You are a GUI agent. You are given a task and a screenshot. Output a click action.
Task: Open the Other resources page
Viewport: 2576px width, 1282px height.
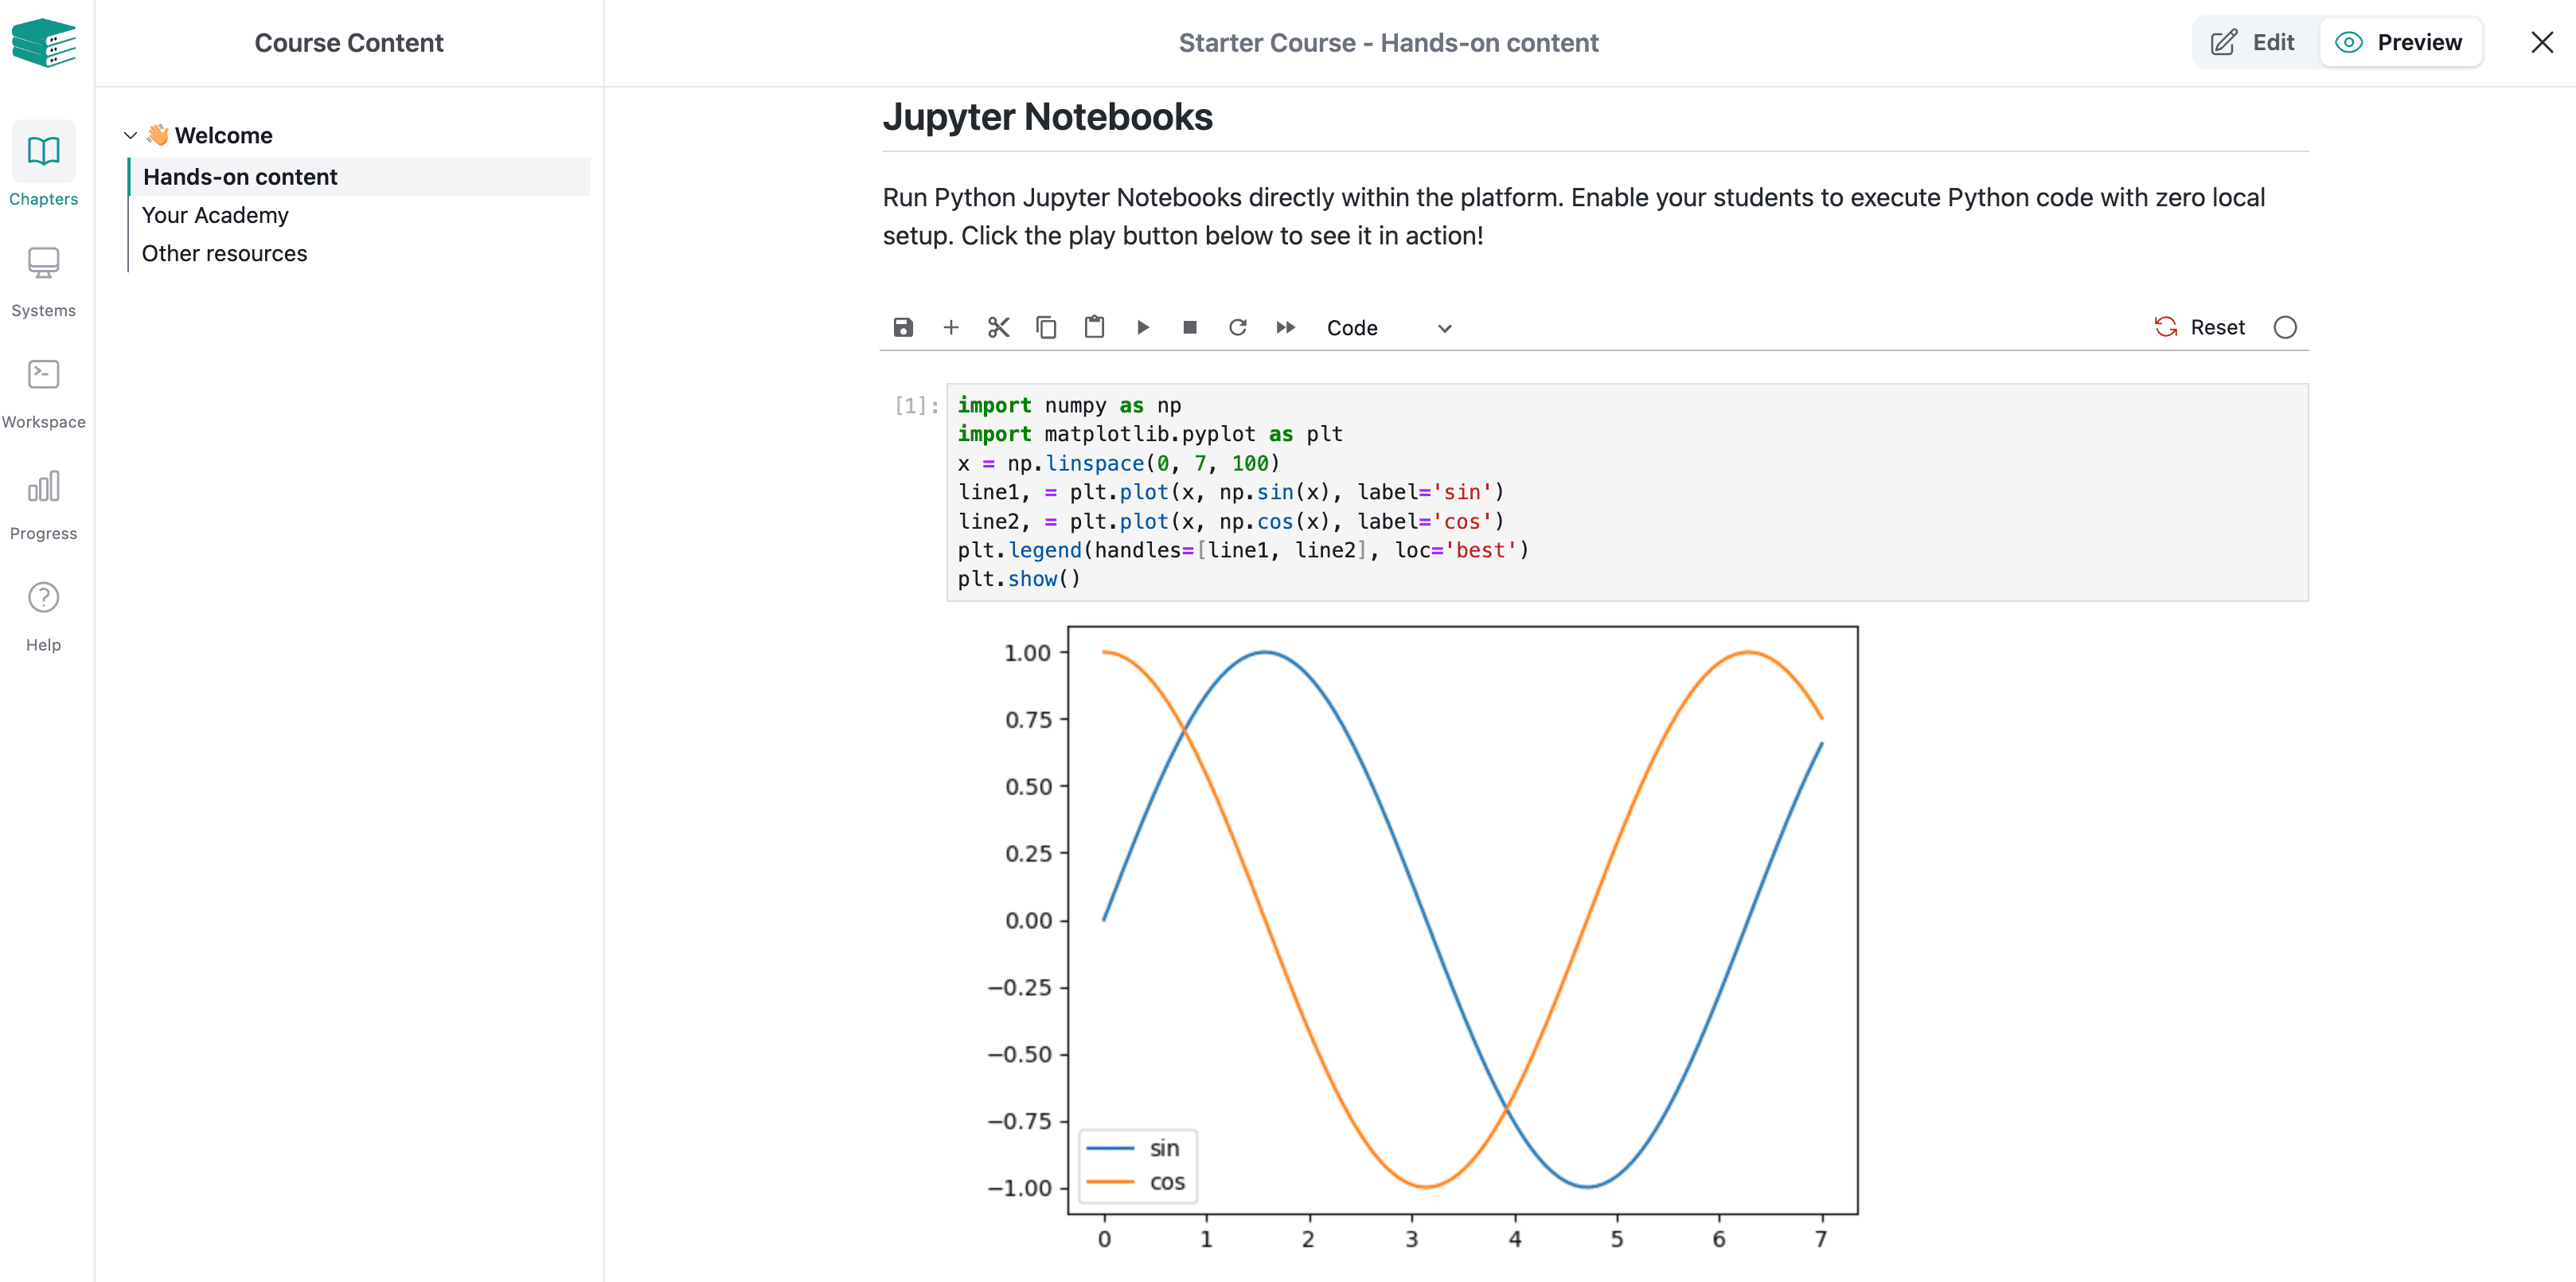pos(224,254)
